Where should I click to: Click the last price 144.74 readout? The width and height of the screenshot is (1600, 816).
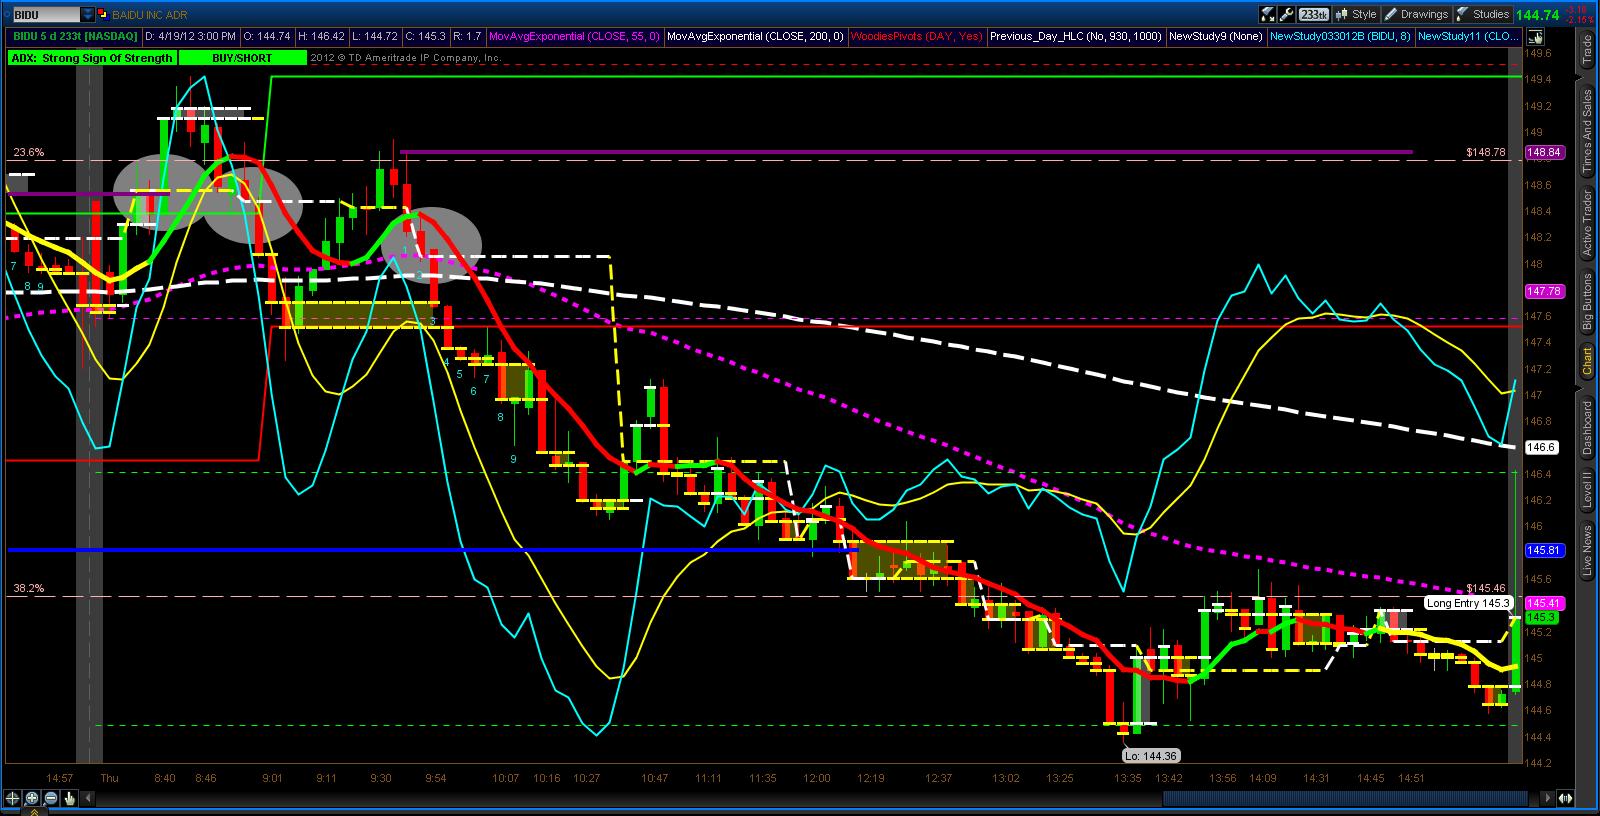tap(1538, 15)
